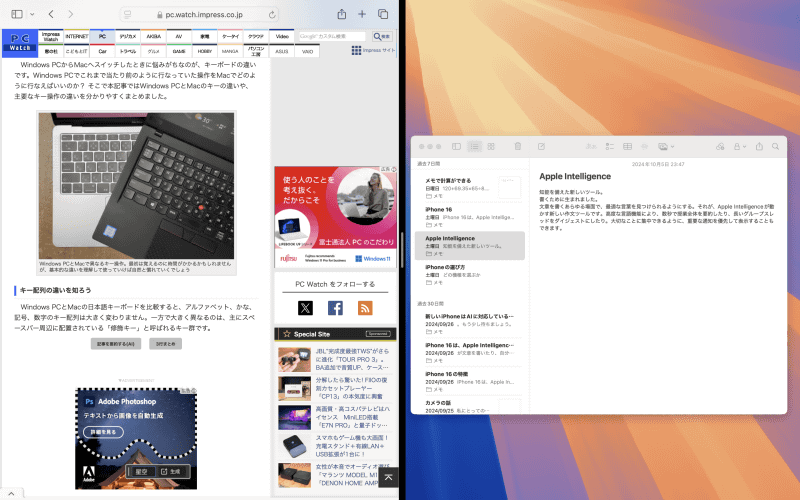Open the Impress Watch site tab
Screen dimensions: 800x500
[x=51, y=36]
